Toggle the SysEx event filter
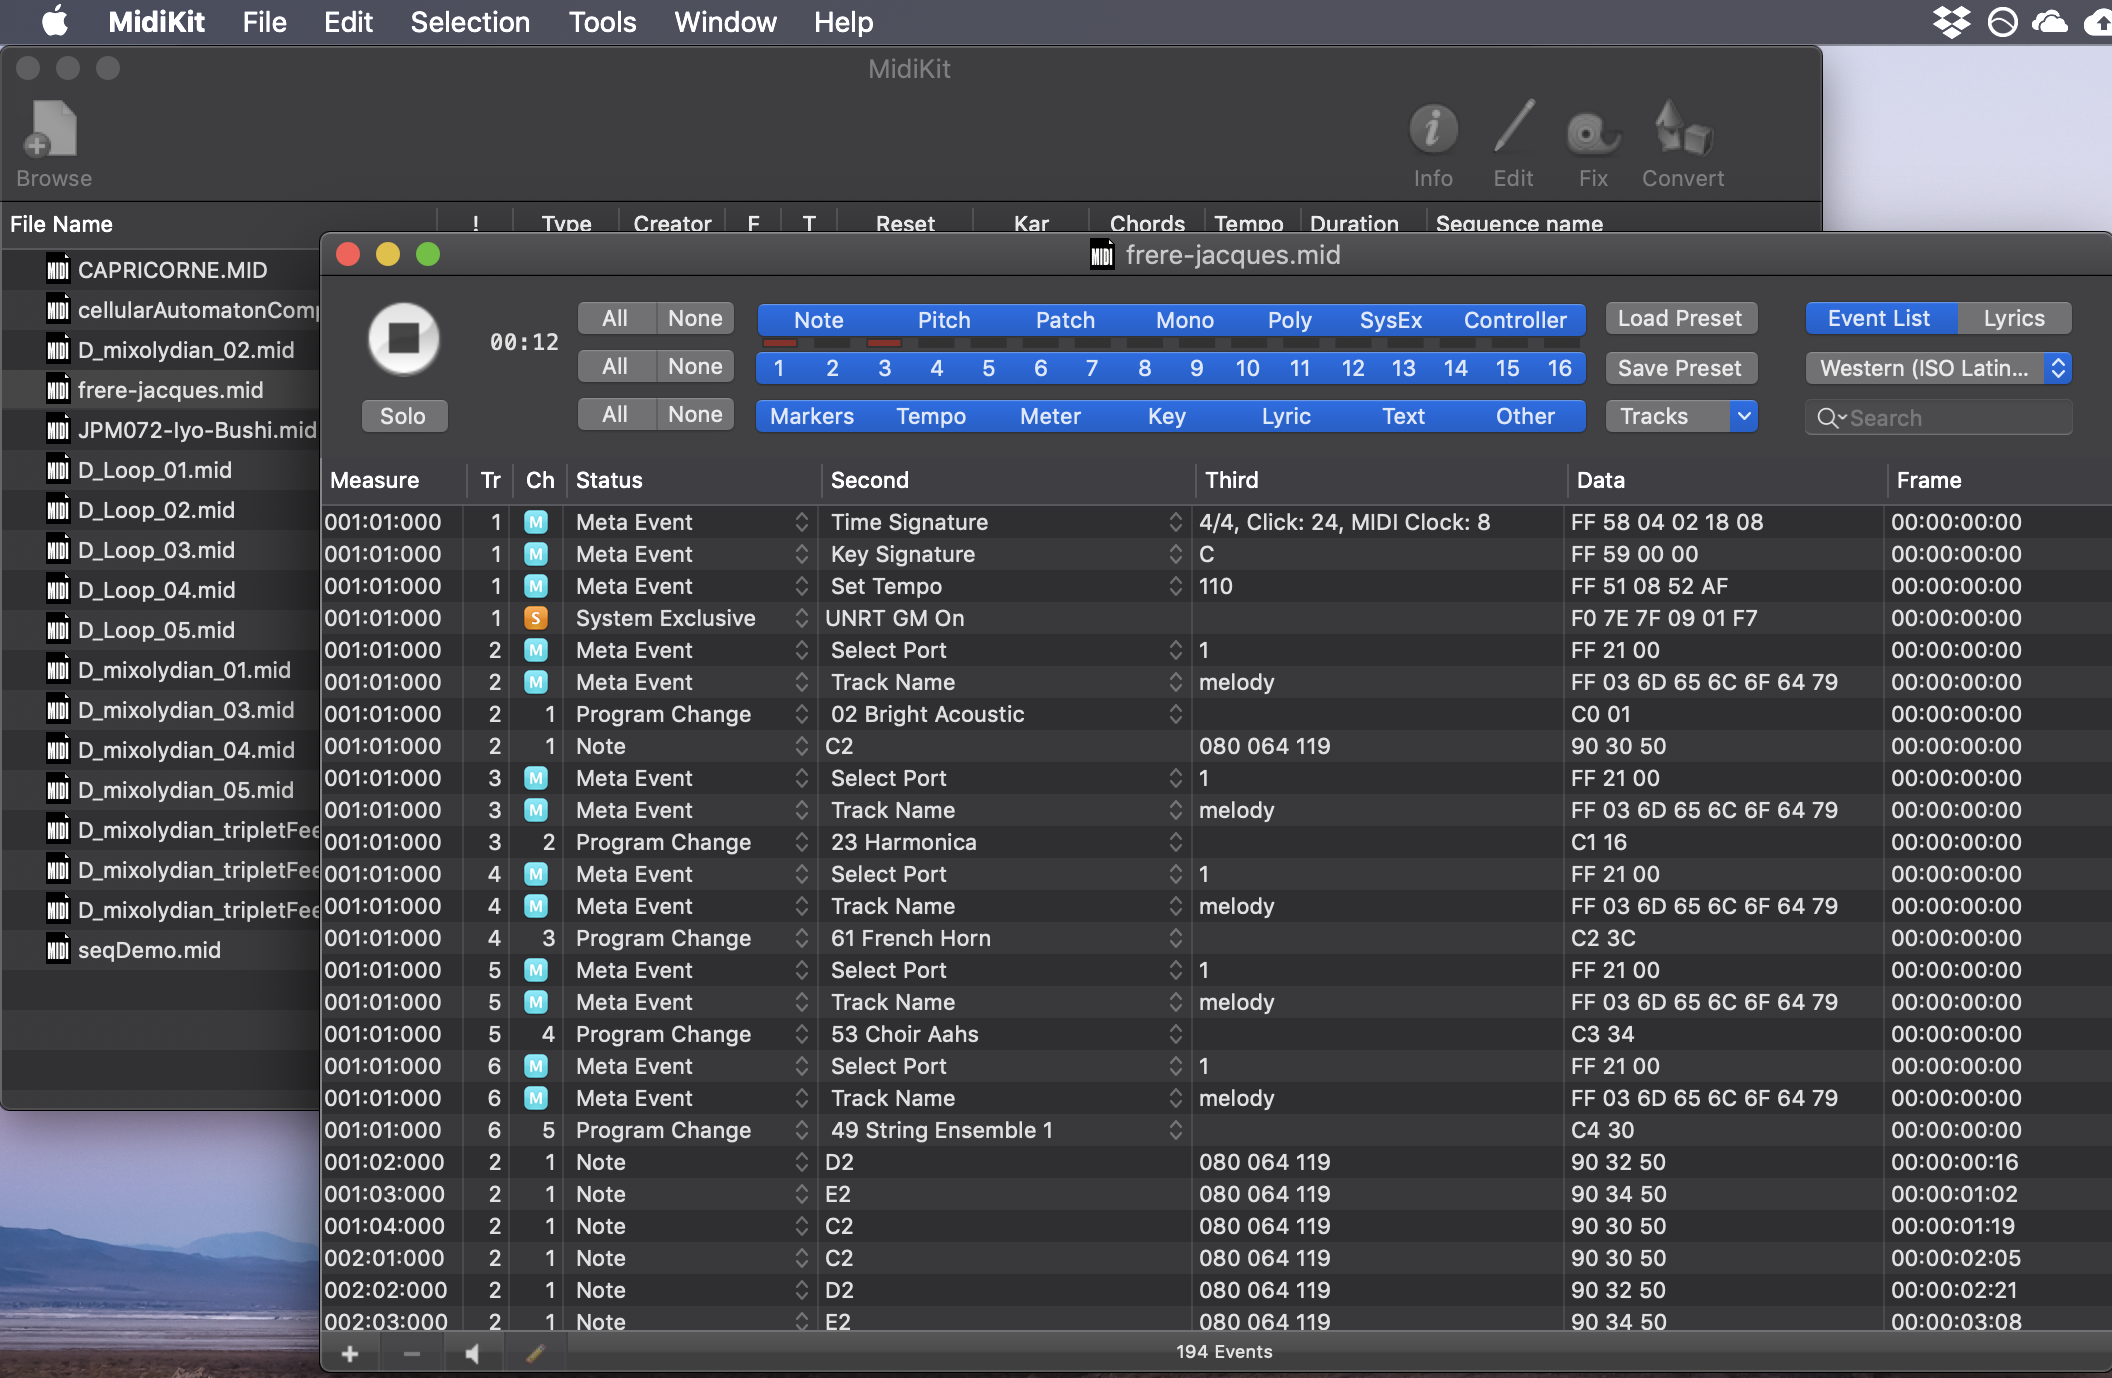The image size is (2112, 1378). [x=1390, y=320]
